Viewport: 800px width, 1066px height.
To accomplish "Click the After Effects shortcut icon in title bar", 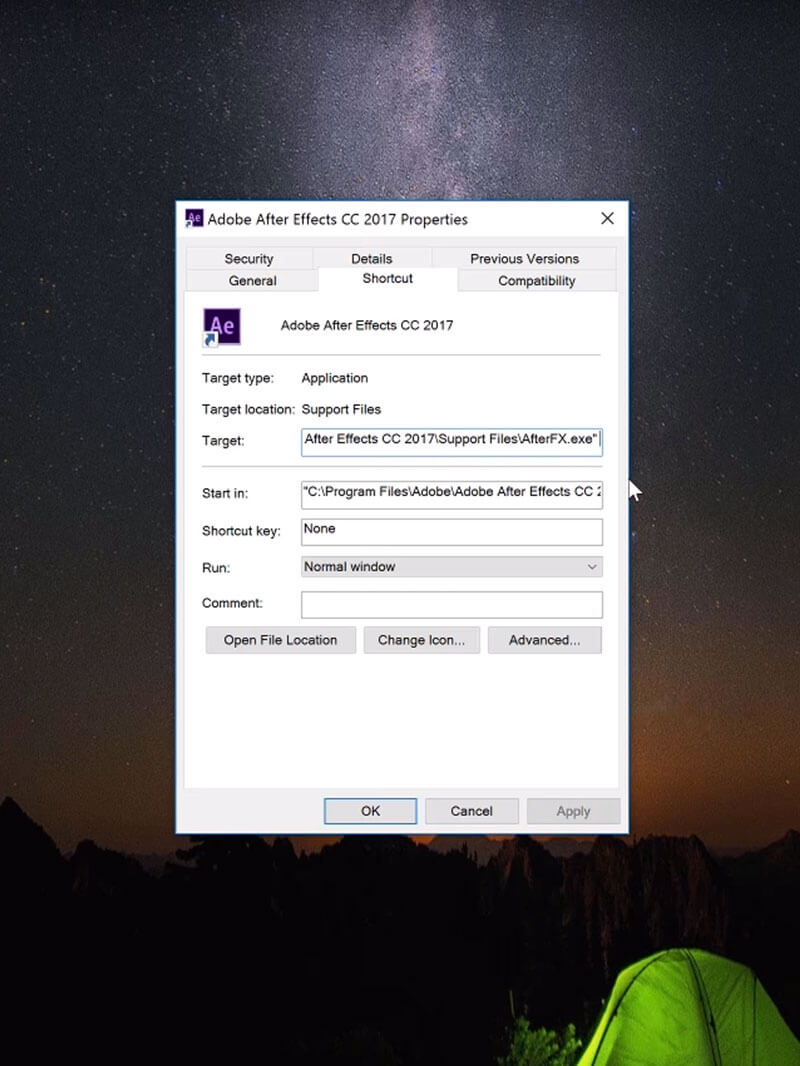I will point(194,219).
